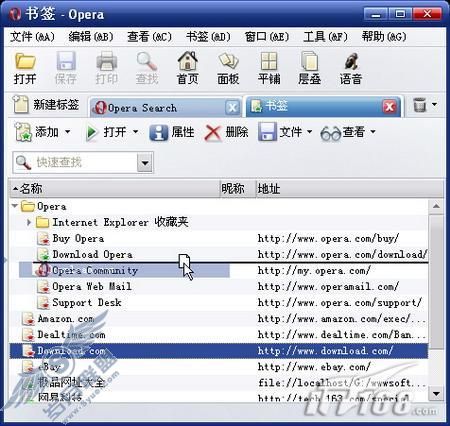Click address http://www.opera.com/buy/
The height and width of the screenshot is (426, 450).
328,238
